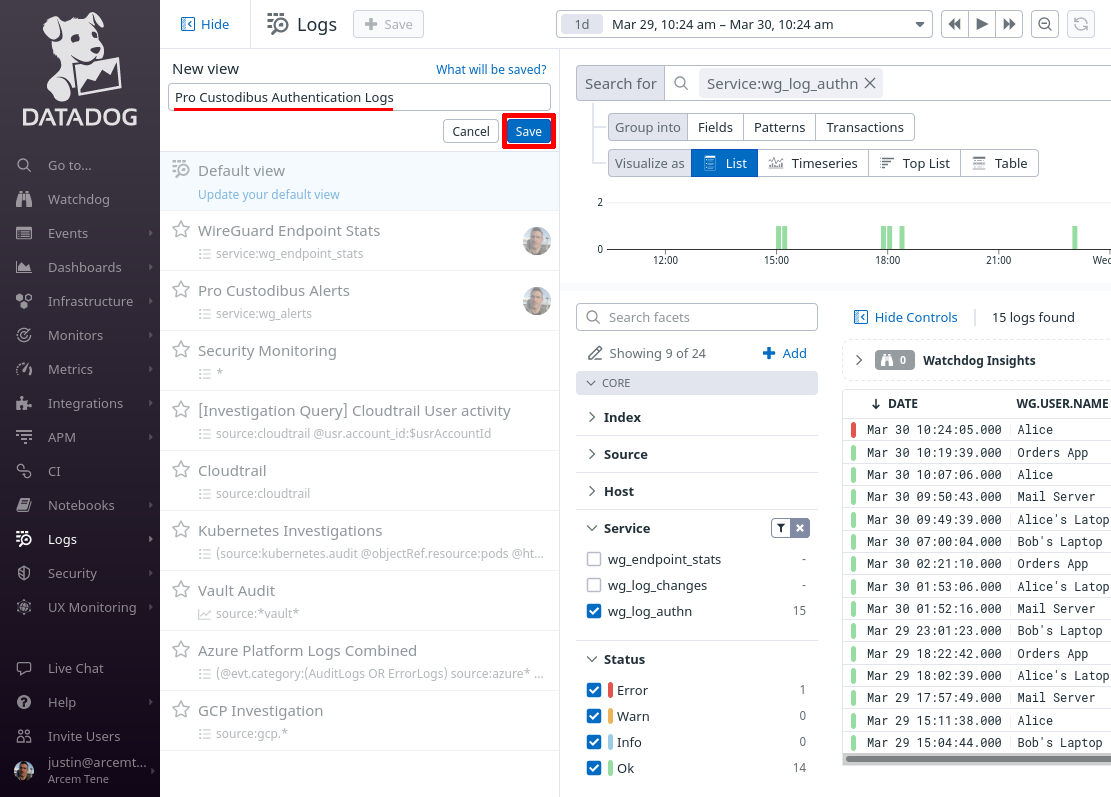This screenshot has height=797, width=1111.
Task: Star the Vault Audit view
Action: click(181, 589)
